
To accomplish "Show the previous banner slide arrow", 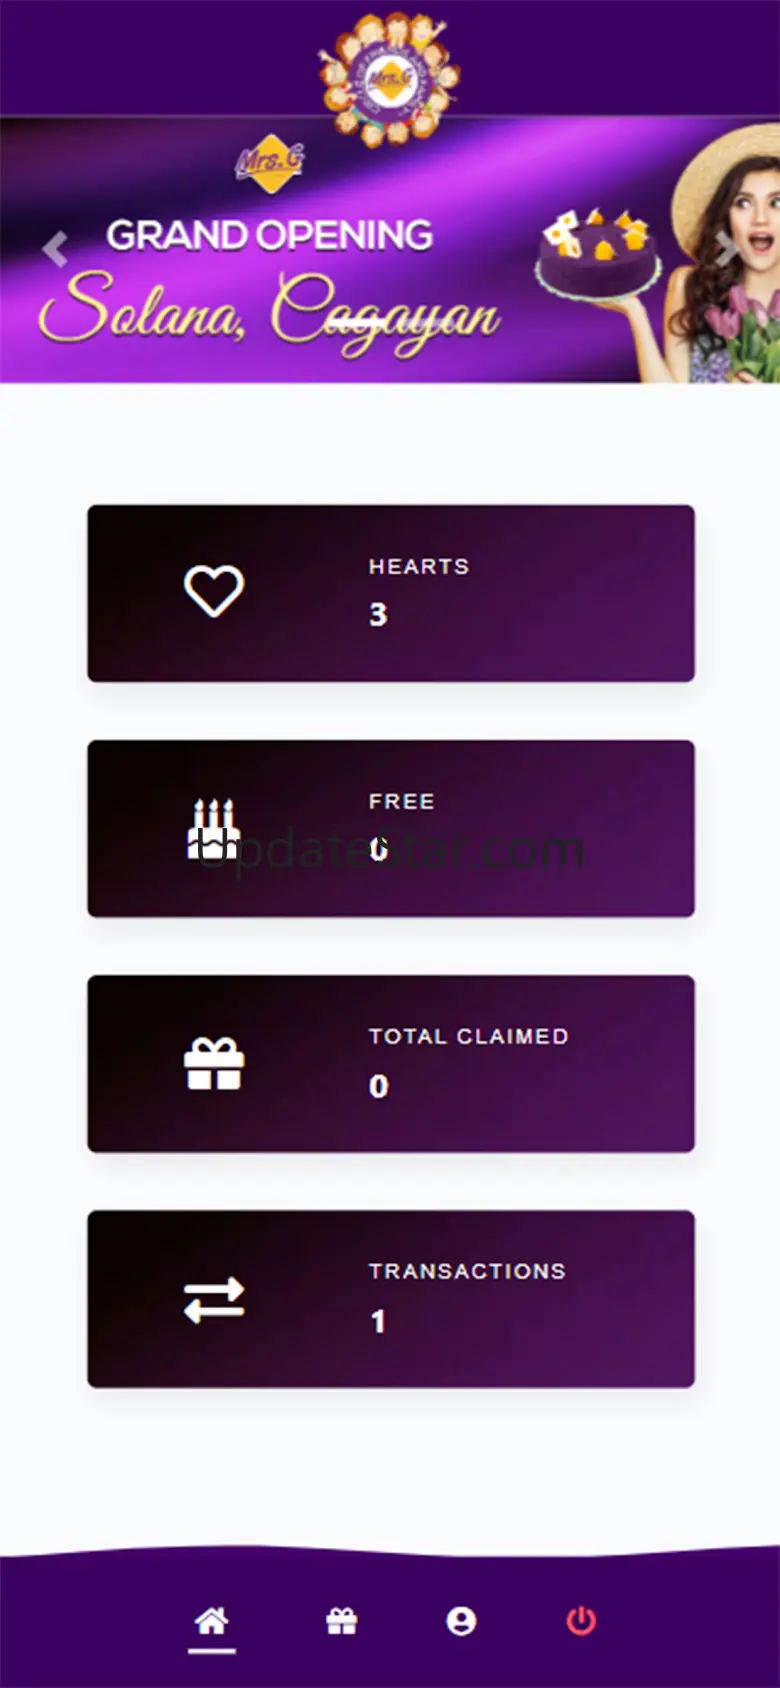I will tap(55, 248).
